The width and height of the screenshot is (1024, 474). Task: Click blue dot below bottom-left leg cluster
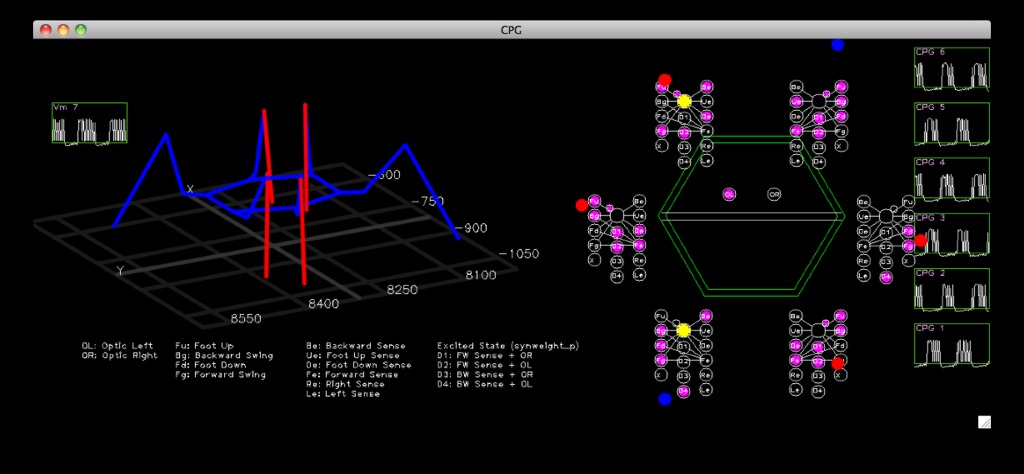pyautogui.click(x=665, y=399)
